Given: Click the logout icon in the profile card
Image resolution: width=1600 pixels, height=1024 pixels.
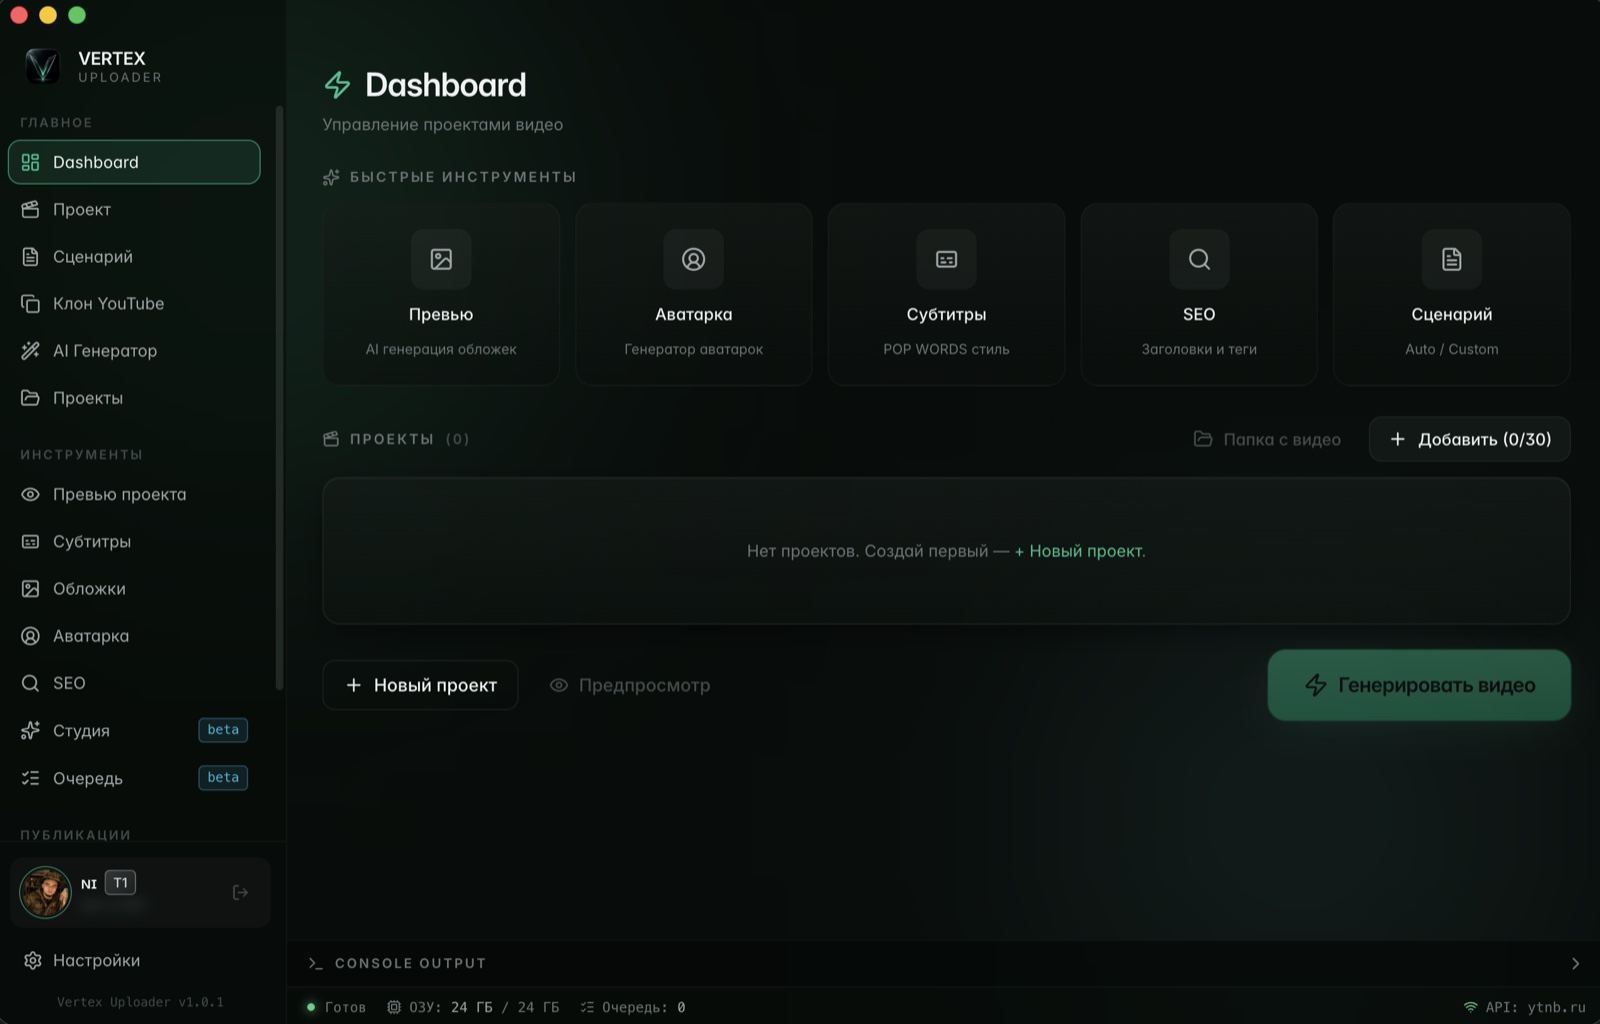Looking at the screenshot, I should [x=240, y=892].
